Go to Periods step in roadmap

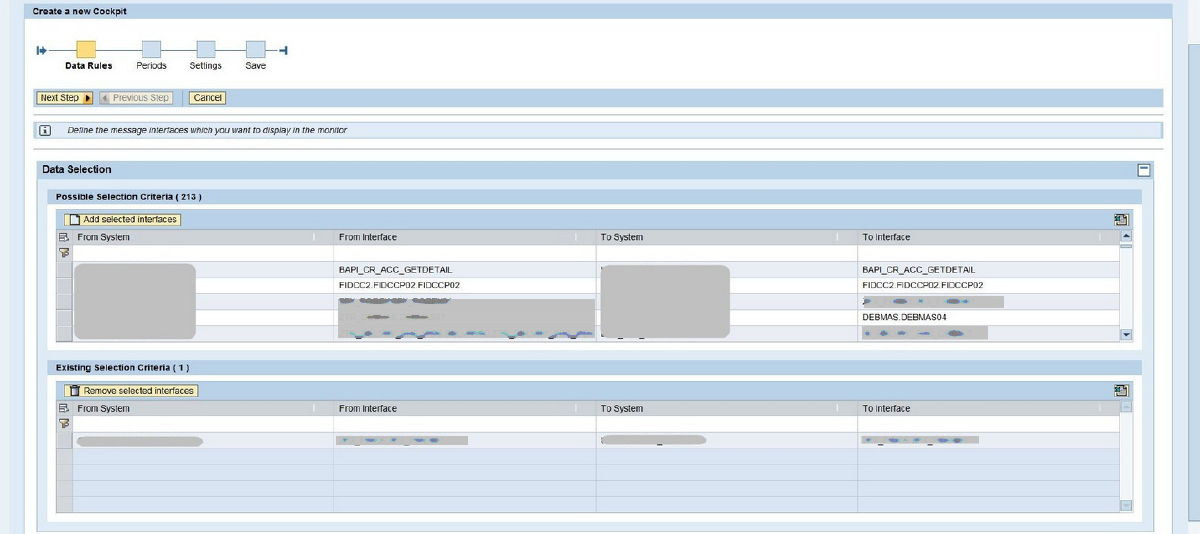click(x=151, y=49)
